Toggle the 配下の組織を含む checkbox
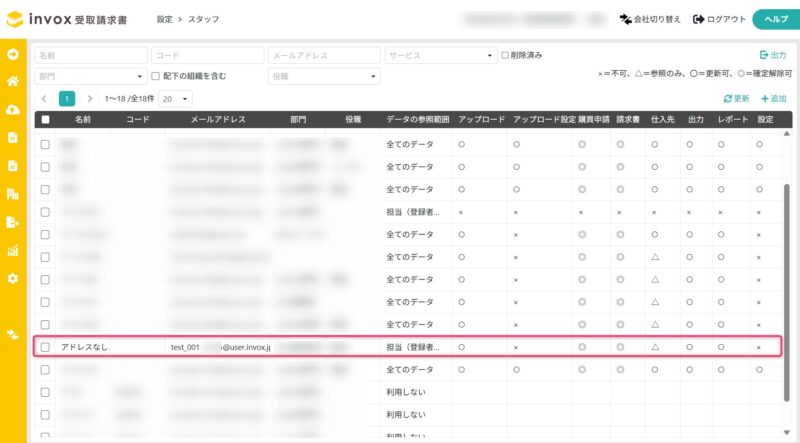This screenshot has width=800, height=443. (x=156, y=76)
